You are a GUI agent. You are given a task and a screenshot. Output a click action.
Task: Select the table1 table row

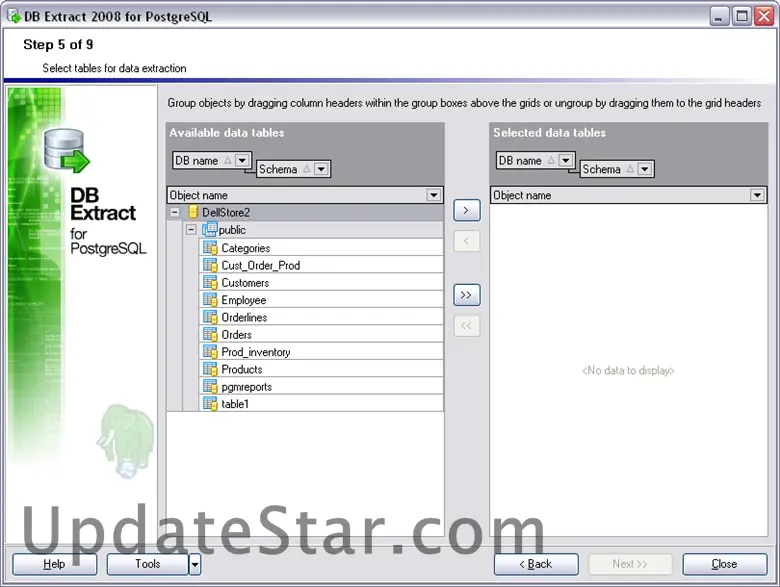(x=321, y=404)
